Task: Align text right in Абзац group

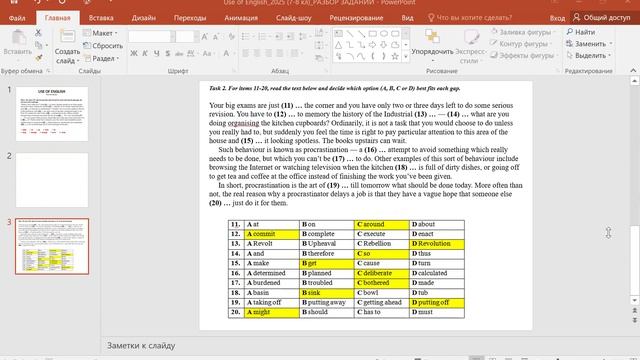Action: point(269,53)
